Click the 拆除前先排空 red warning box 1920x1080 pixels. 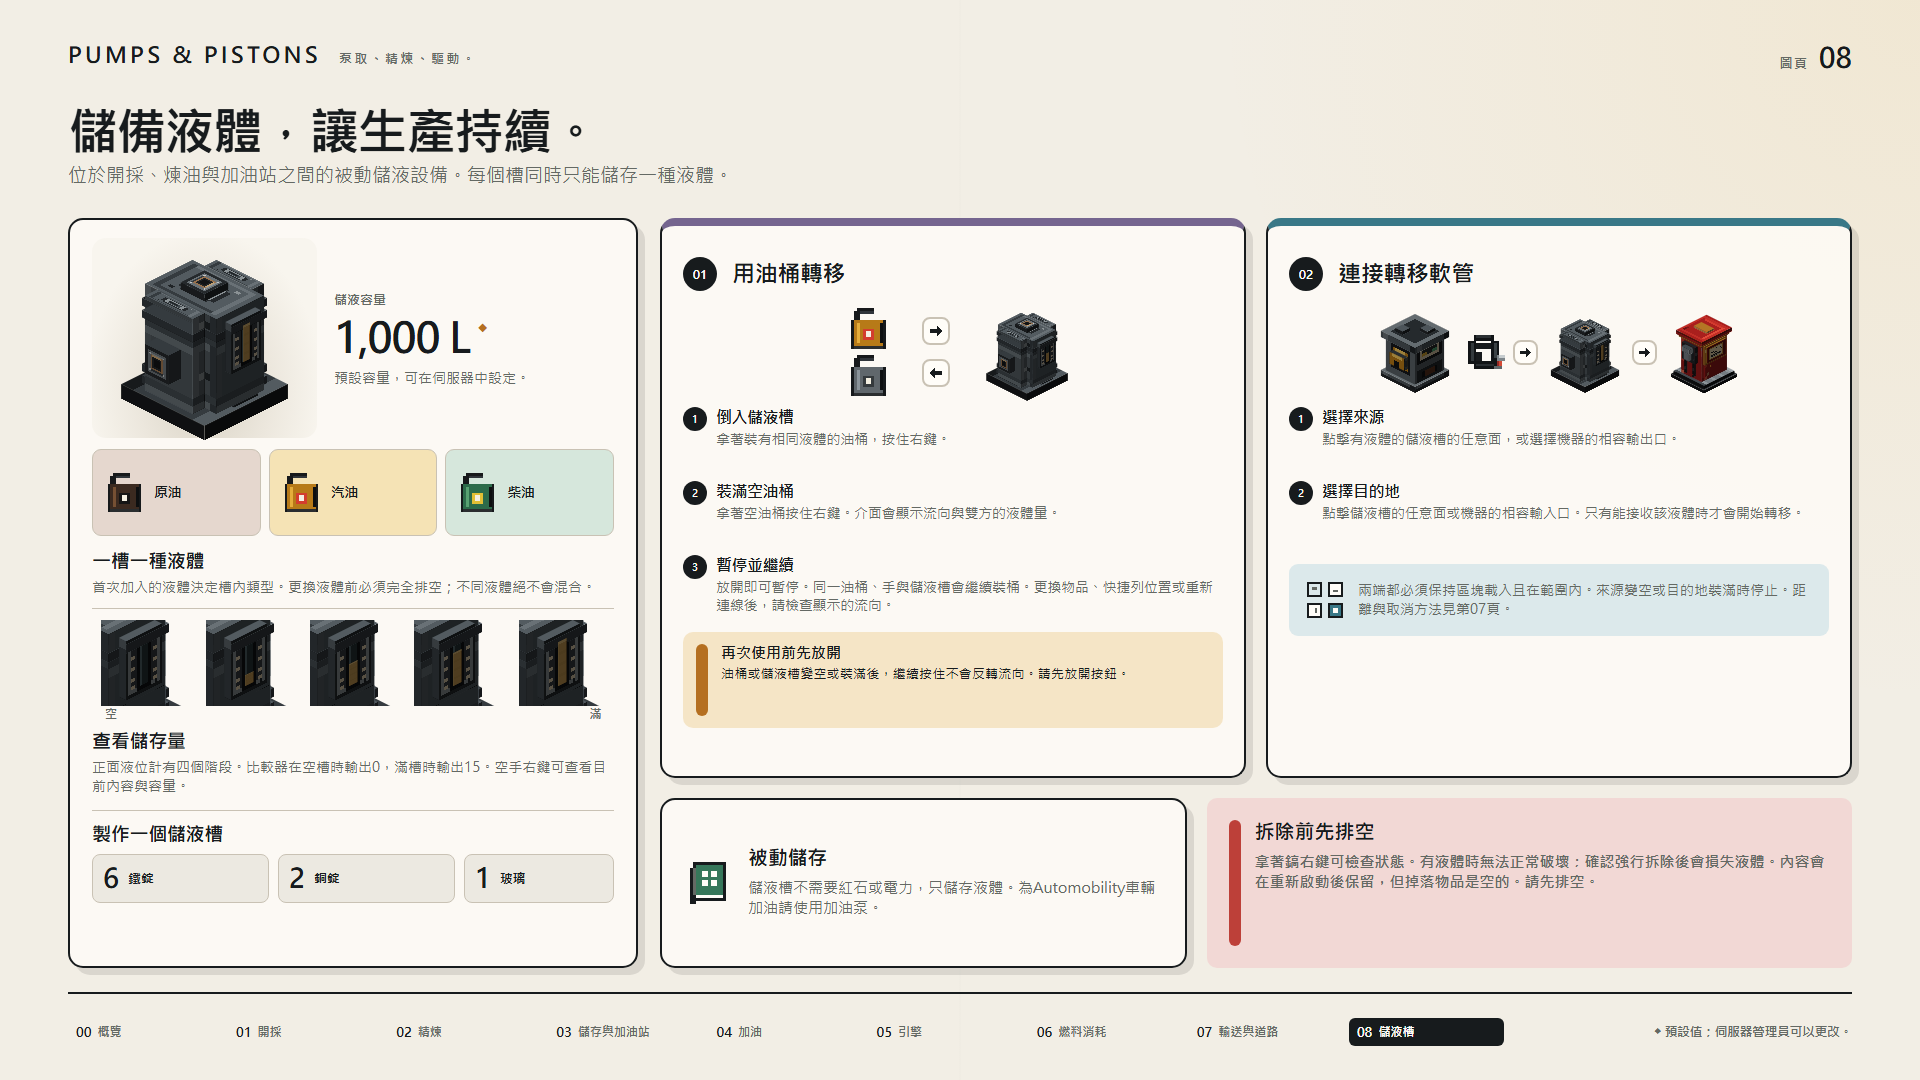[1529, 883]
